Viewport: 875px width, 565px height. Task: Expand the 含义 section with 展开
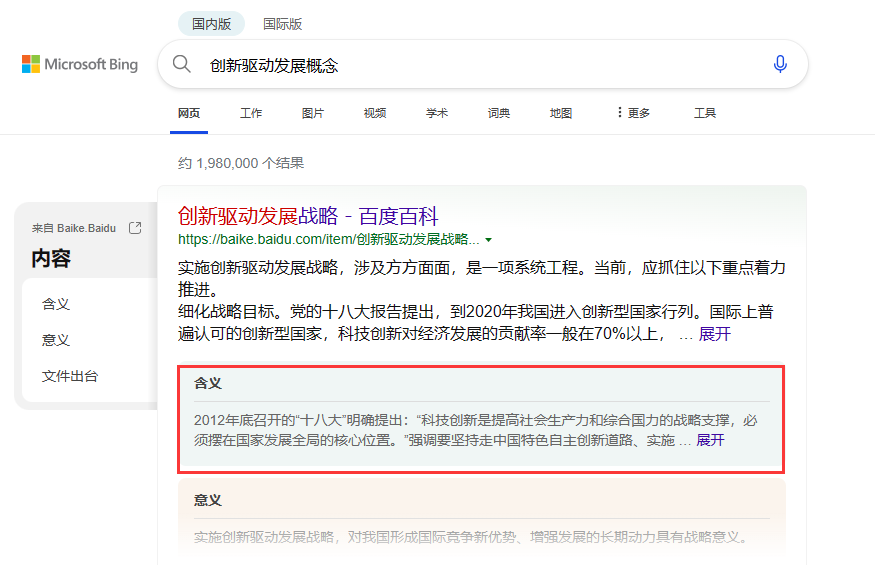tap(710, 440)
